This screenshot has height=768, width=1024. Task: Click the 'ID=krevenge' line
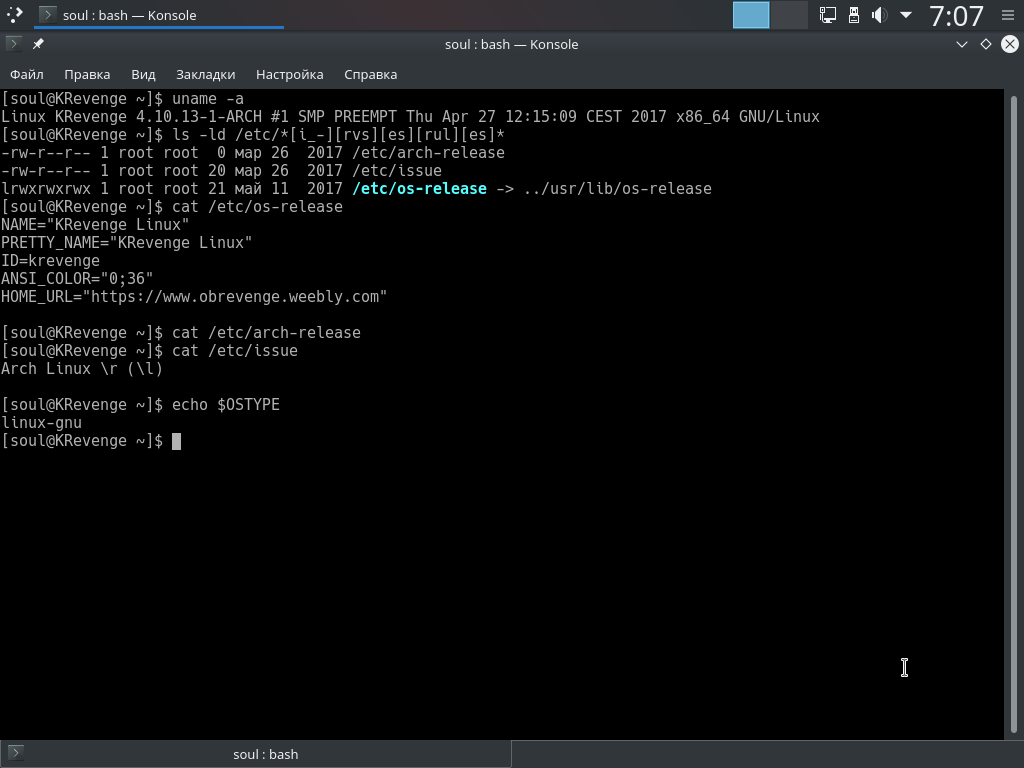click(x=50, y=261)
